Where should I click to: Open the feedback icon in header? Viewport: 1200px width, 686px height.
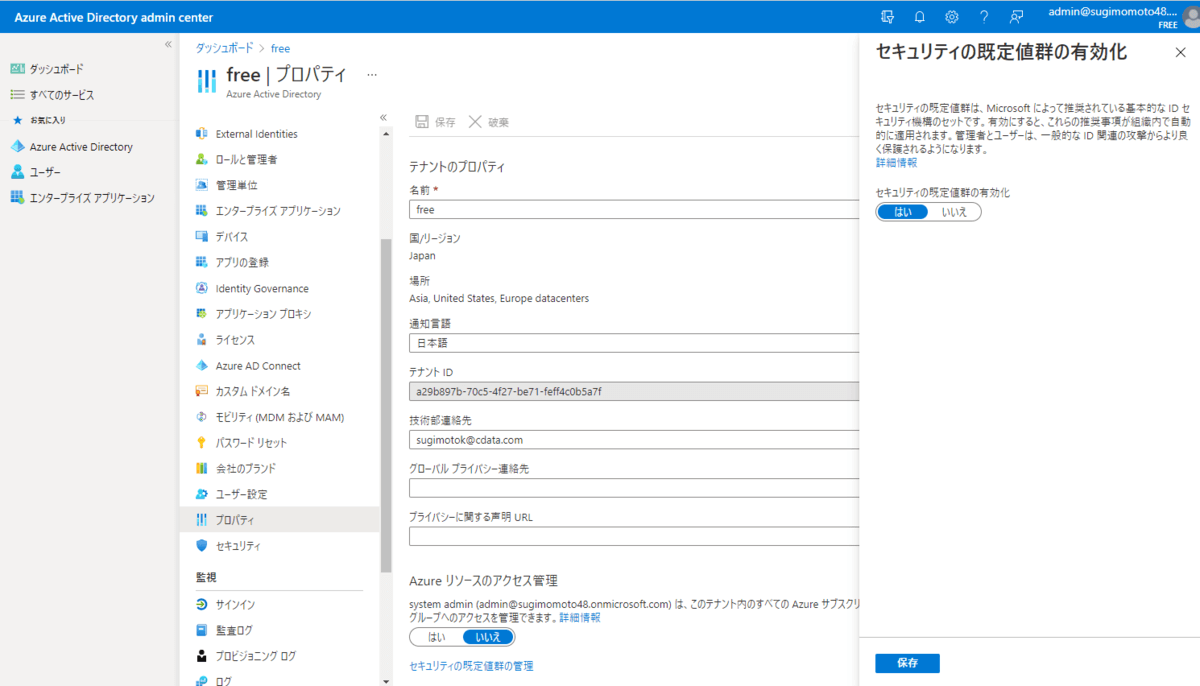[x=1017, y=17]
